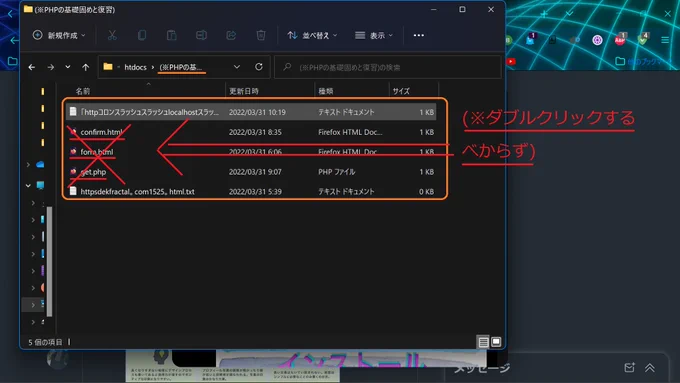Select the httpコロンスラッシュ text file
This screenshot has width=680, height=383.
(251, 112)
